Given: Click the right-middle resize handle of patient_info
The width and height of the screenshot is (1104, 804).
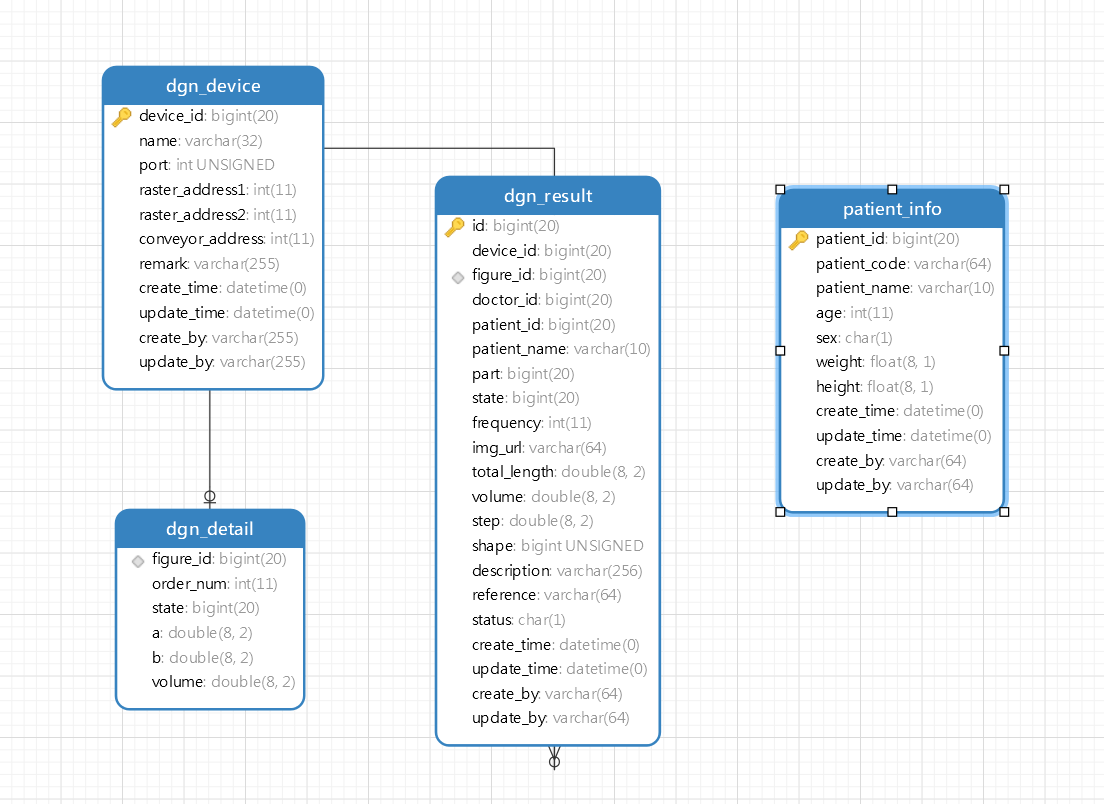Looking at the screenshot, I should coord(1004,350).
